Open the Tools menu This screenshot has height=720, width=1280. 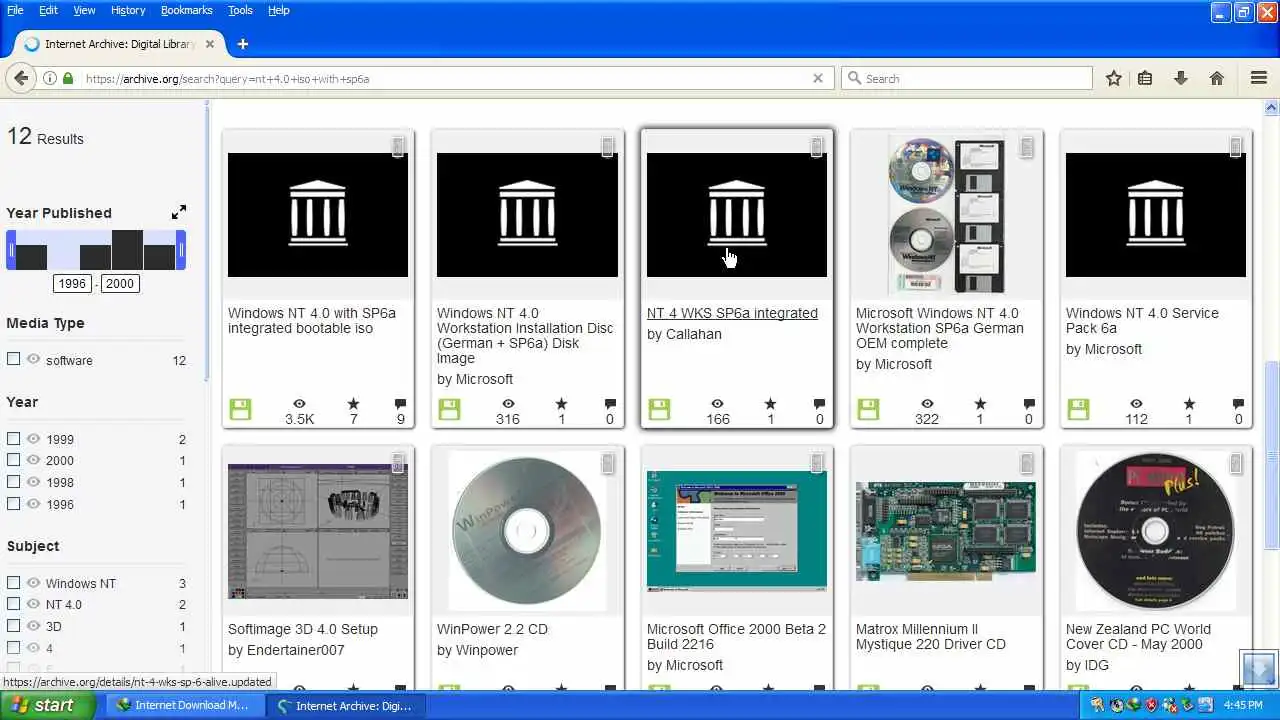pos(240,10)
